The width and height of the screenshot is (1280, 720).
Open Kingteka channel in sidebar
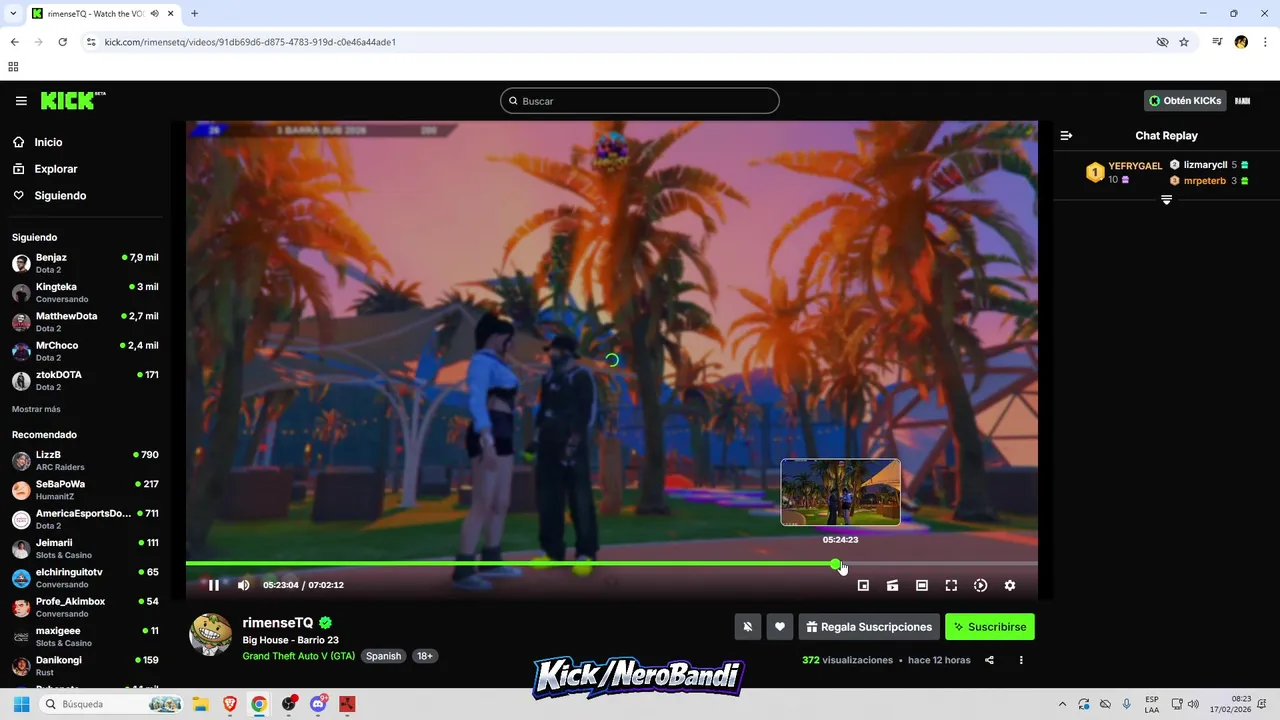84,293
